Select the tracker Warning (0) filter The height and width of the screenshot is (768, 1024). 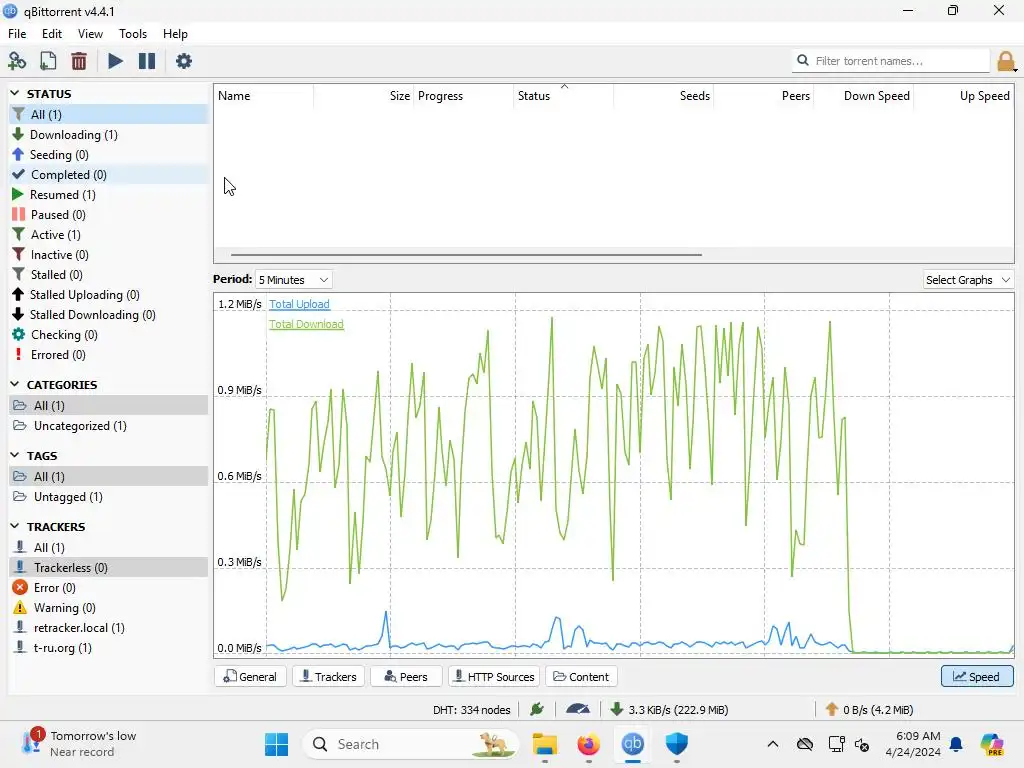tap(108, 608)
